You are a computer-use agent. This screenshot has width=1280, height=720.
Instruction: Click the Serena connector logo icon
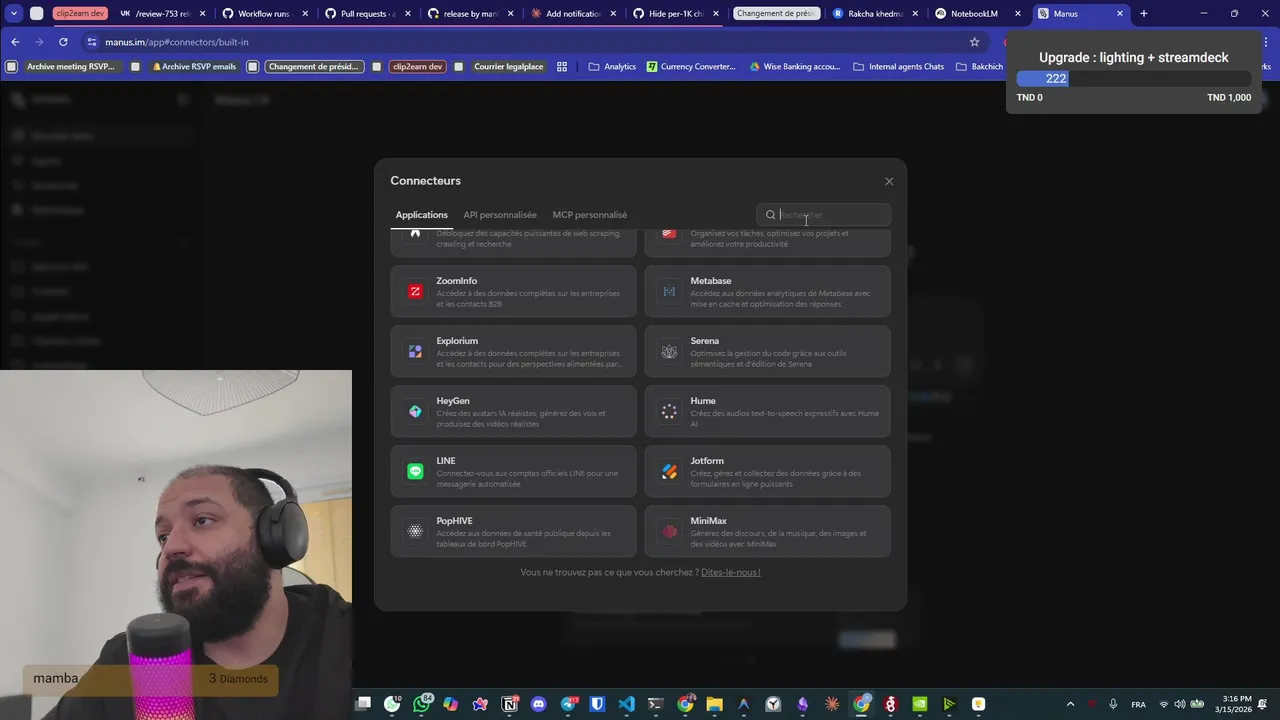click(669, 352)
